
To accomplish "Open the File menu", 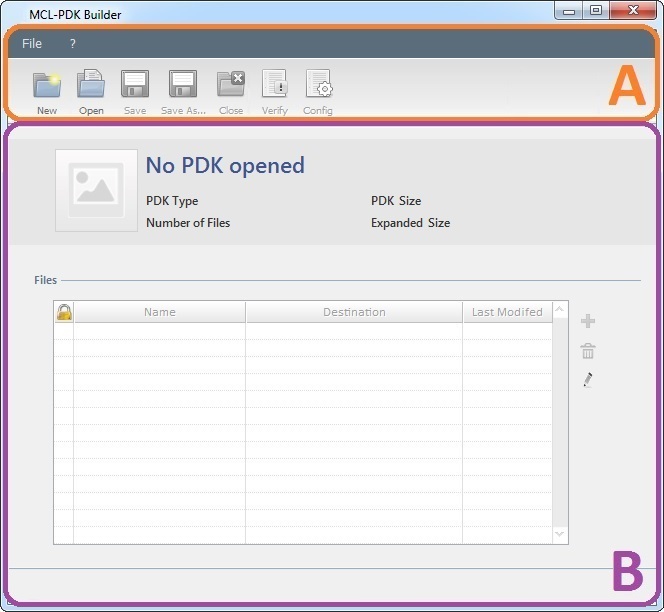I will [32, 44].
